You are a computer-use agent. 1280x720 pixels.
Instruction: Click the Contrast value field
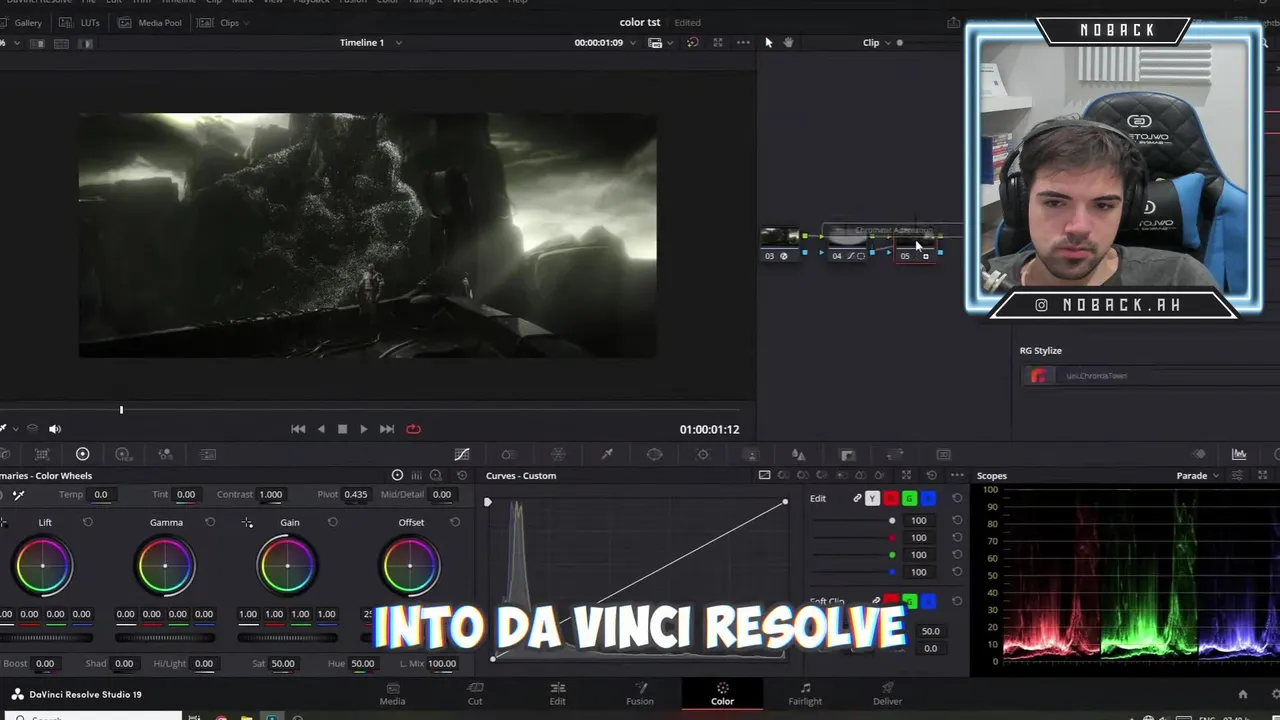pyautogui.click(x=270, y=494)
